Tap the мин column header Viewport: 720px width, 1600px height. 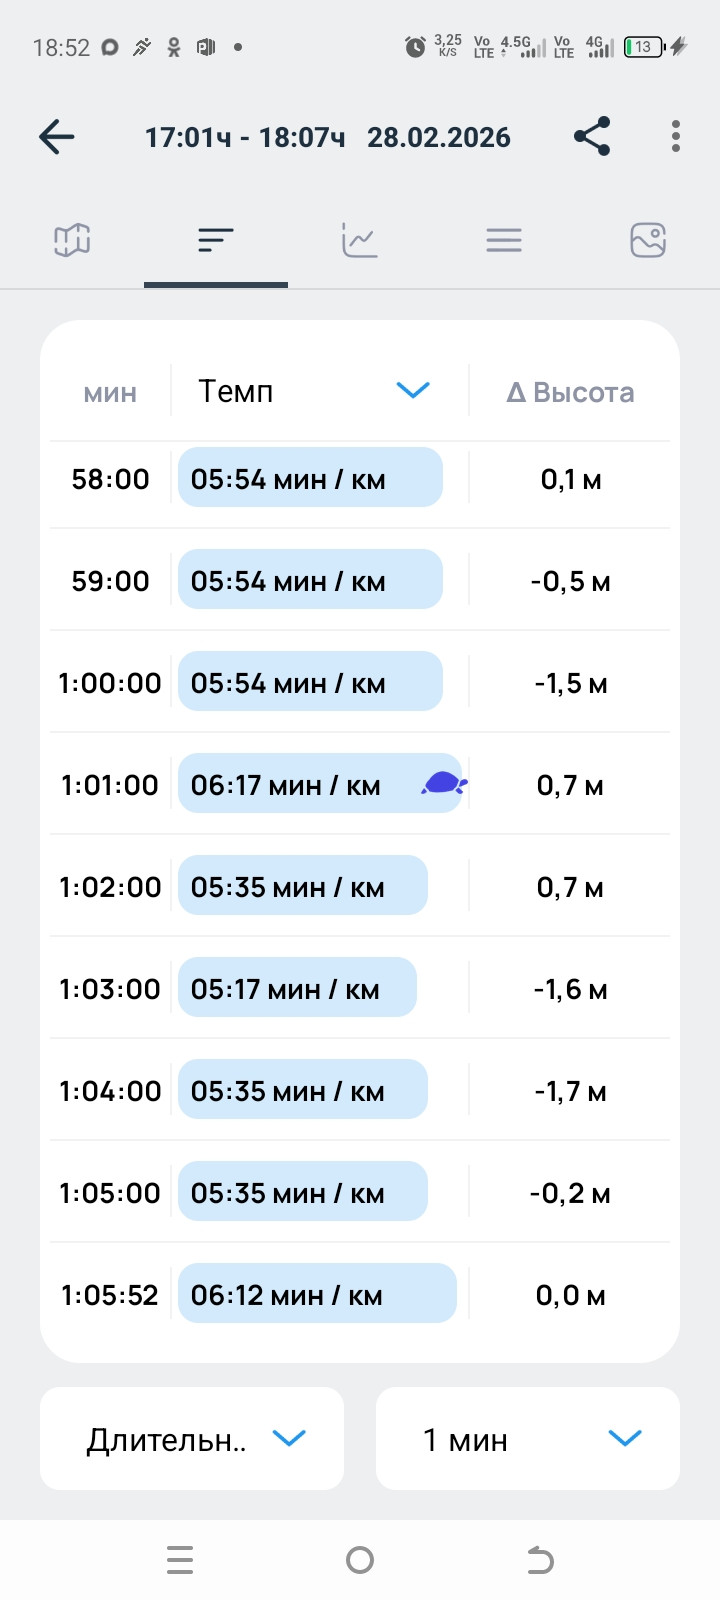point(110,393)
